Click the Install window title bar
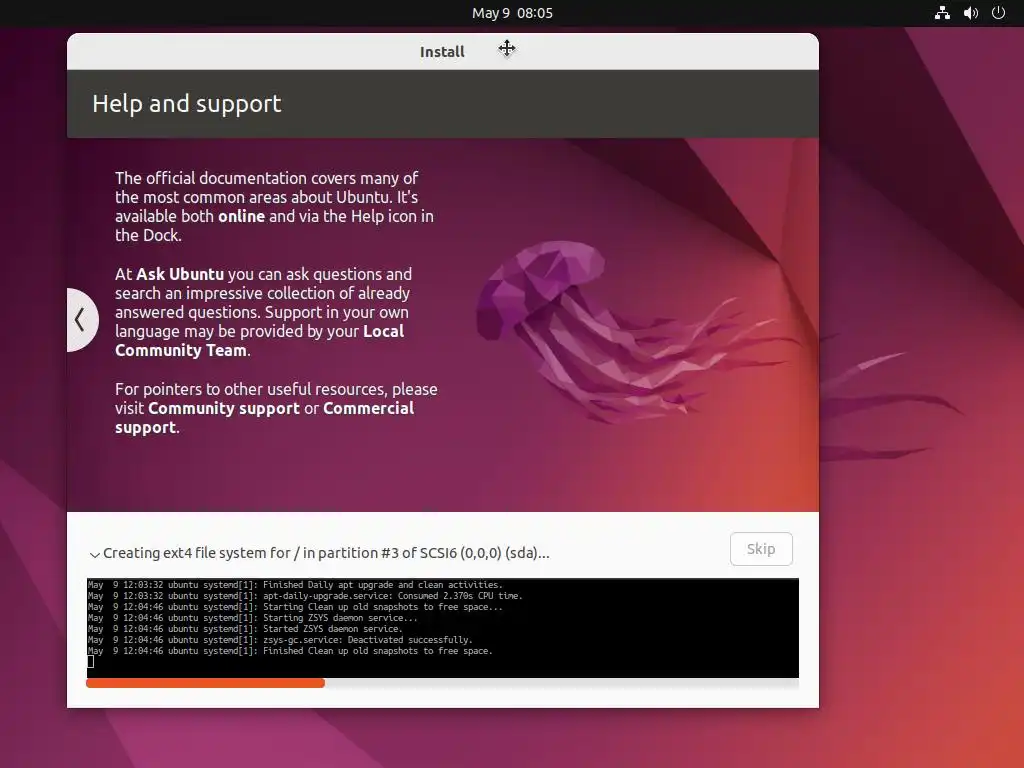This screenshot has height=768, width=1024. [442, 52]
